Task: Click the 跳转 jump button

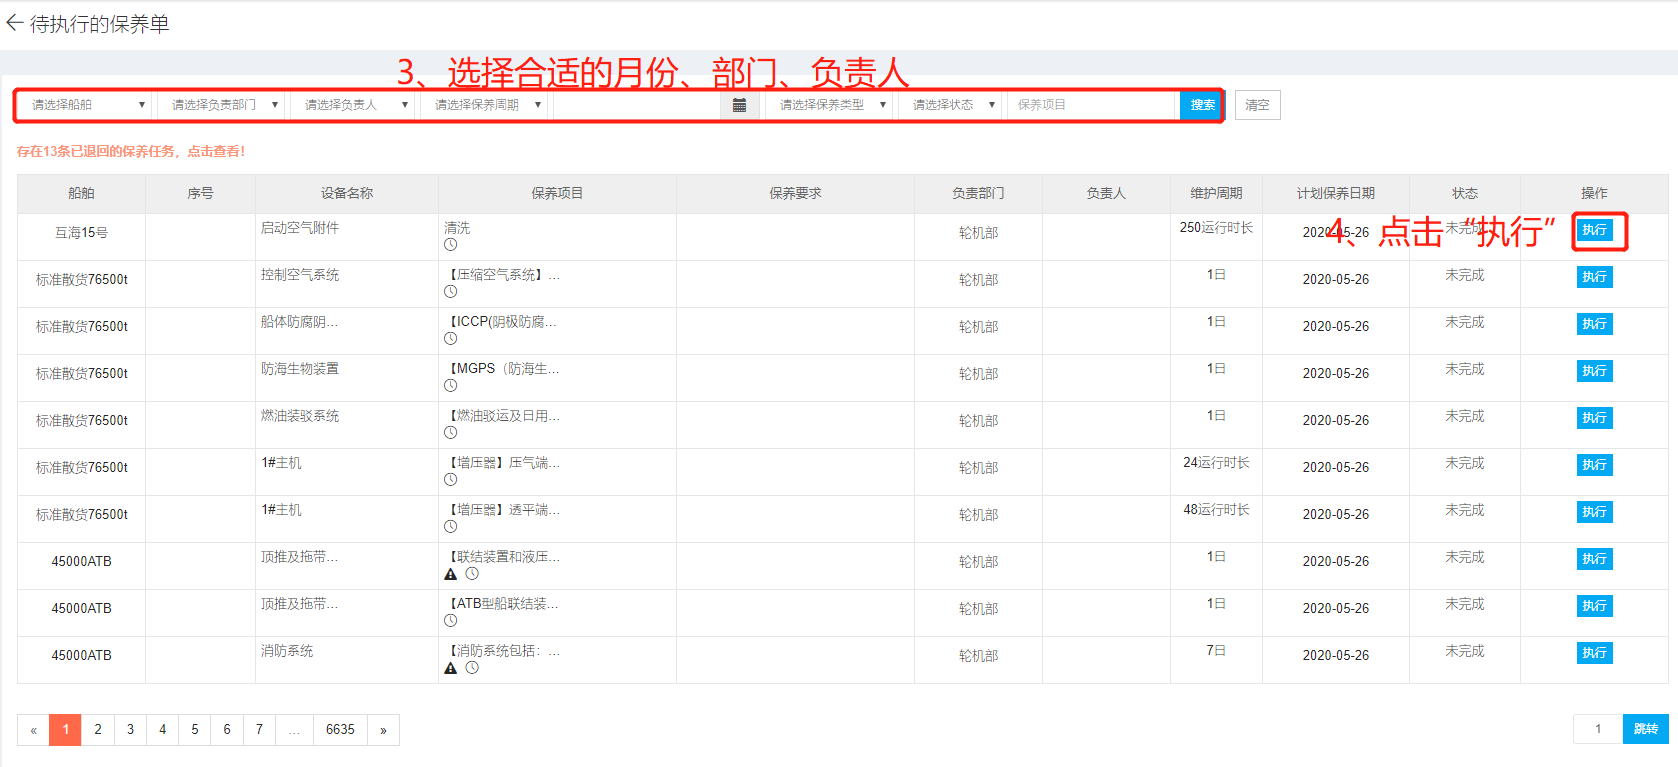Action: point(1646,729)
